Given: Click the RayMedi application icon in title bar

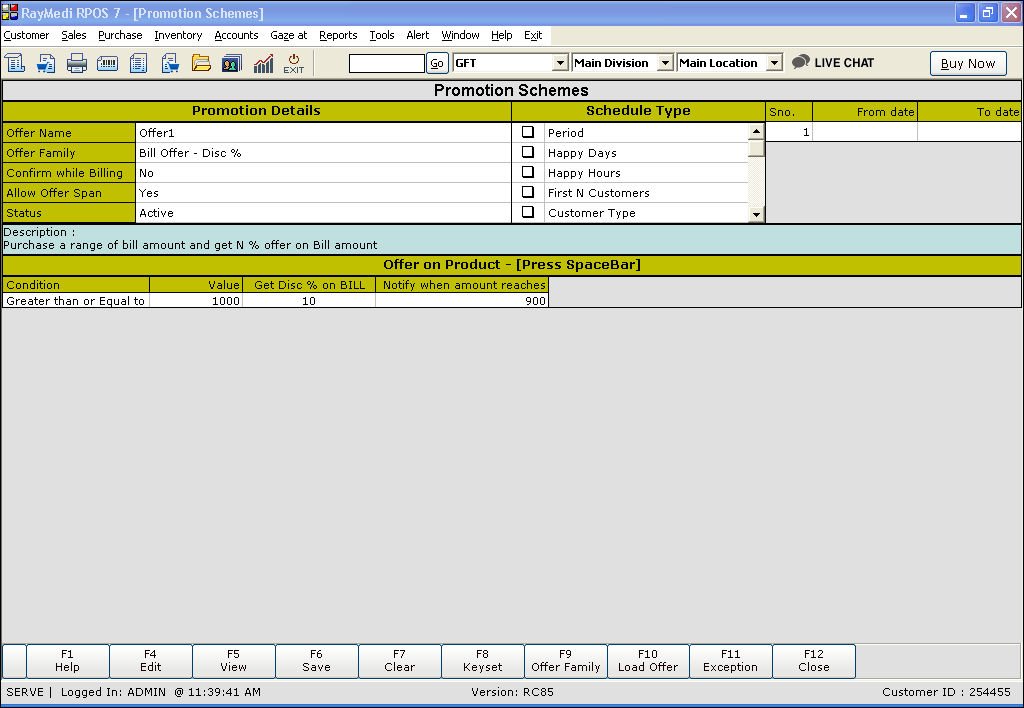Looking at the screenshot, I should click(10, 12).
